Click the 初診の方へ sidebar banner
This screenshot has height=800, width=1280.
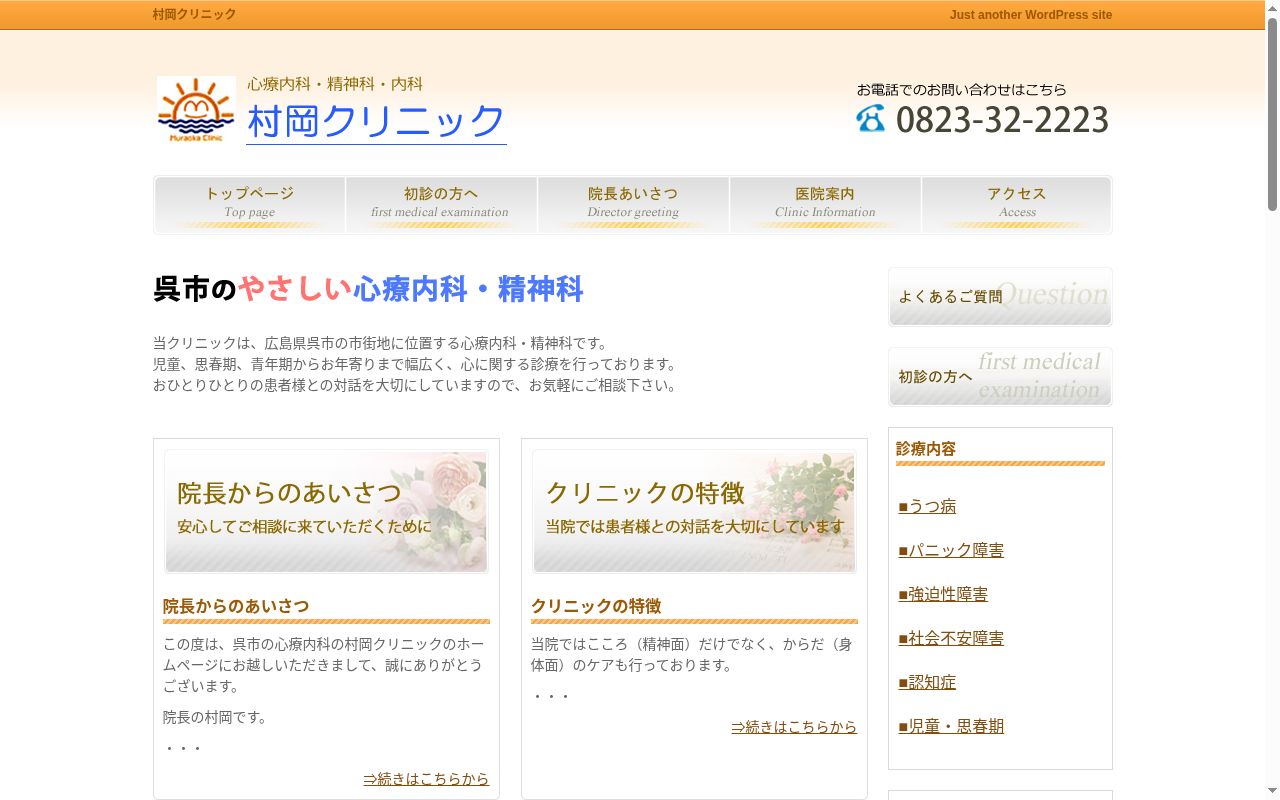[1000, 377]
